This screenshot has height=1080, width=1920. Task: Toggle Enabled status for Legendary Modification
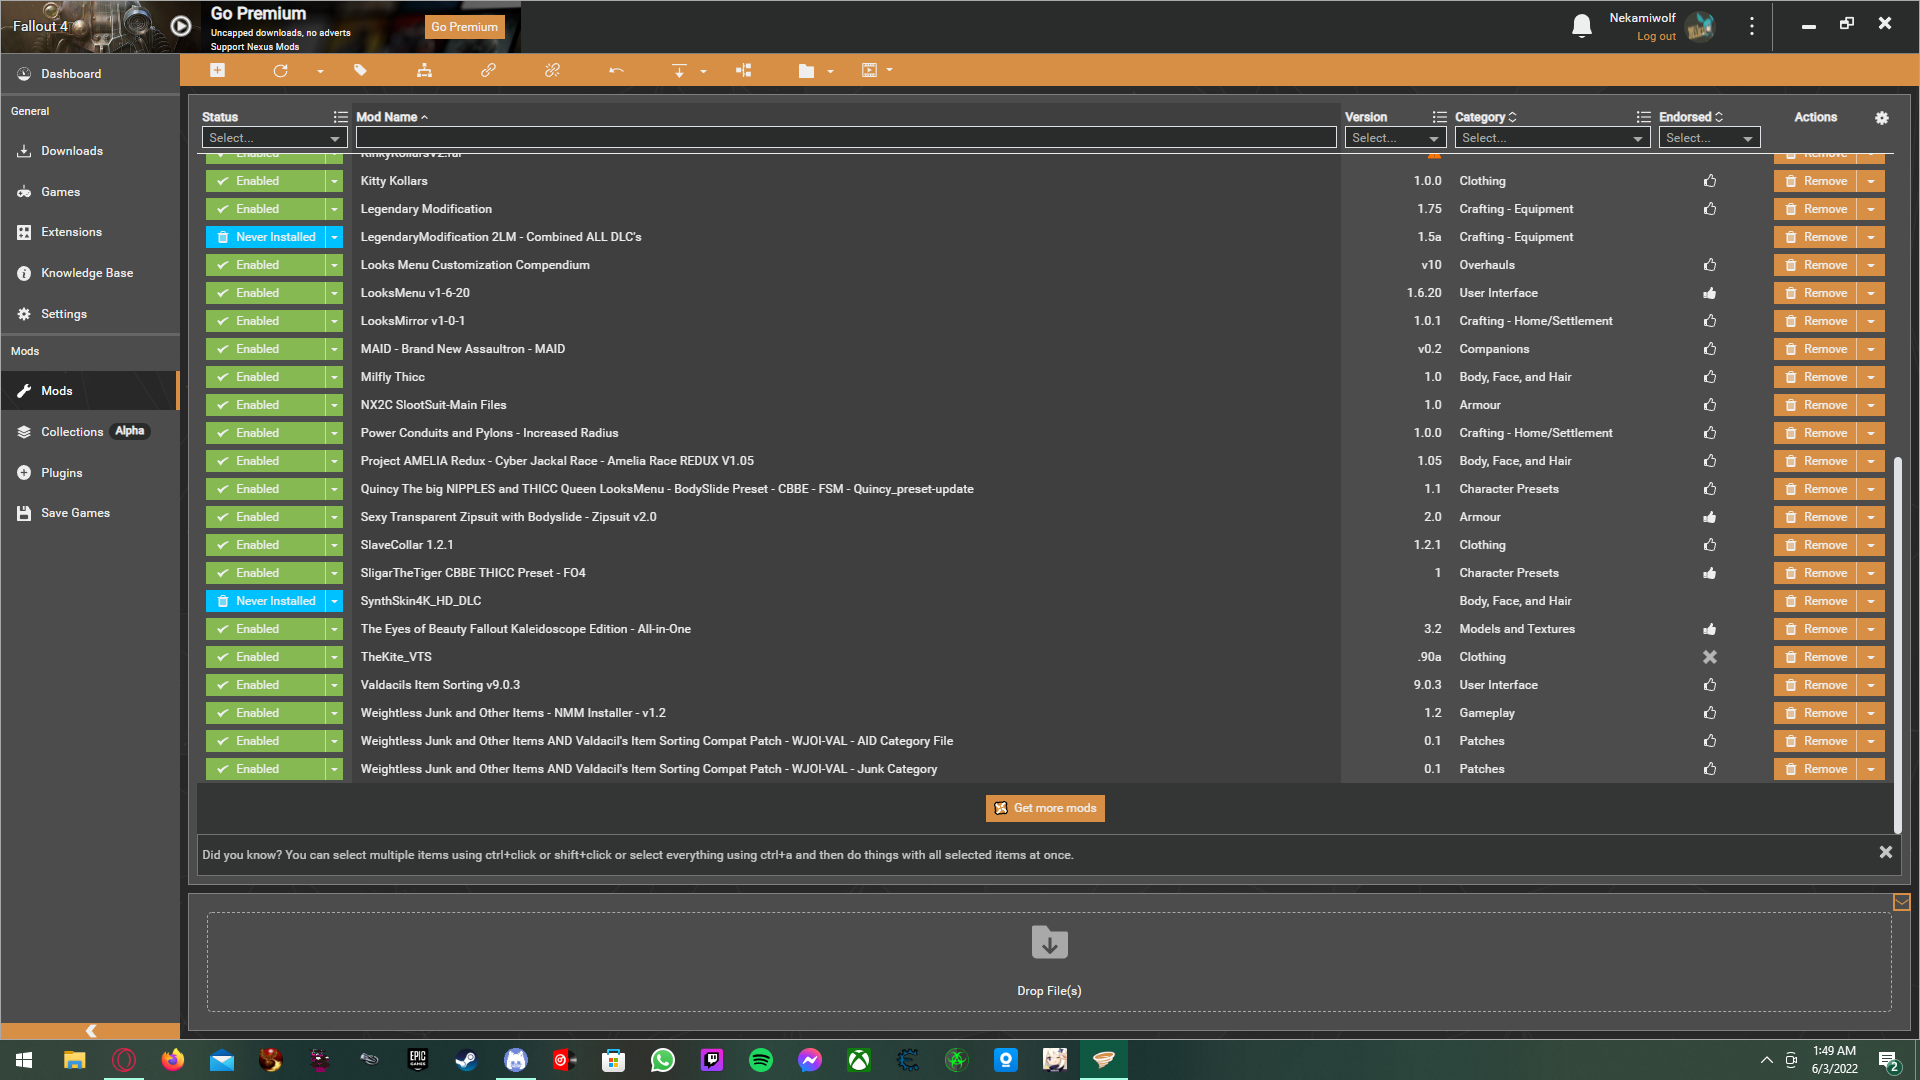(265, 209)
